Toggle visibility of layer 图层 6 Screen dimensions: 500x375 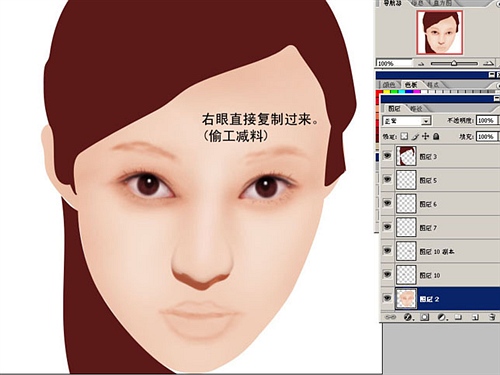[x=387, y=203]
